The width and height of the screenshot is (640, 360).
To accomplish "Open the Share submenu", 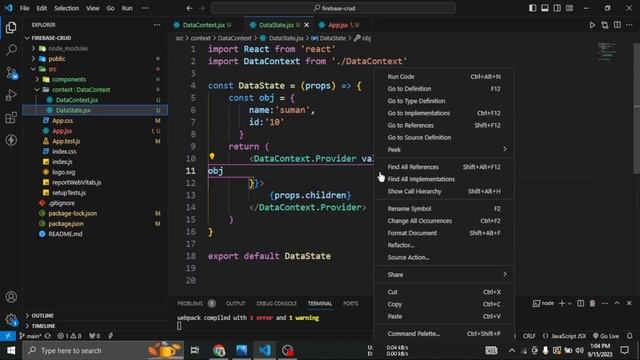I will 444,275.
